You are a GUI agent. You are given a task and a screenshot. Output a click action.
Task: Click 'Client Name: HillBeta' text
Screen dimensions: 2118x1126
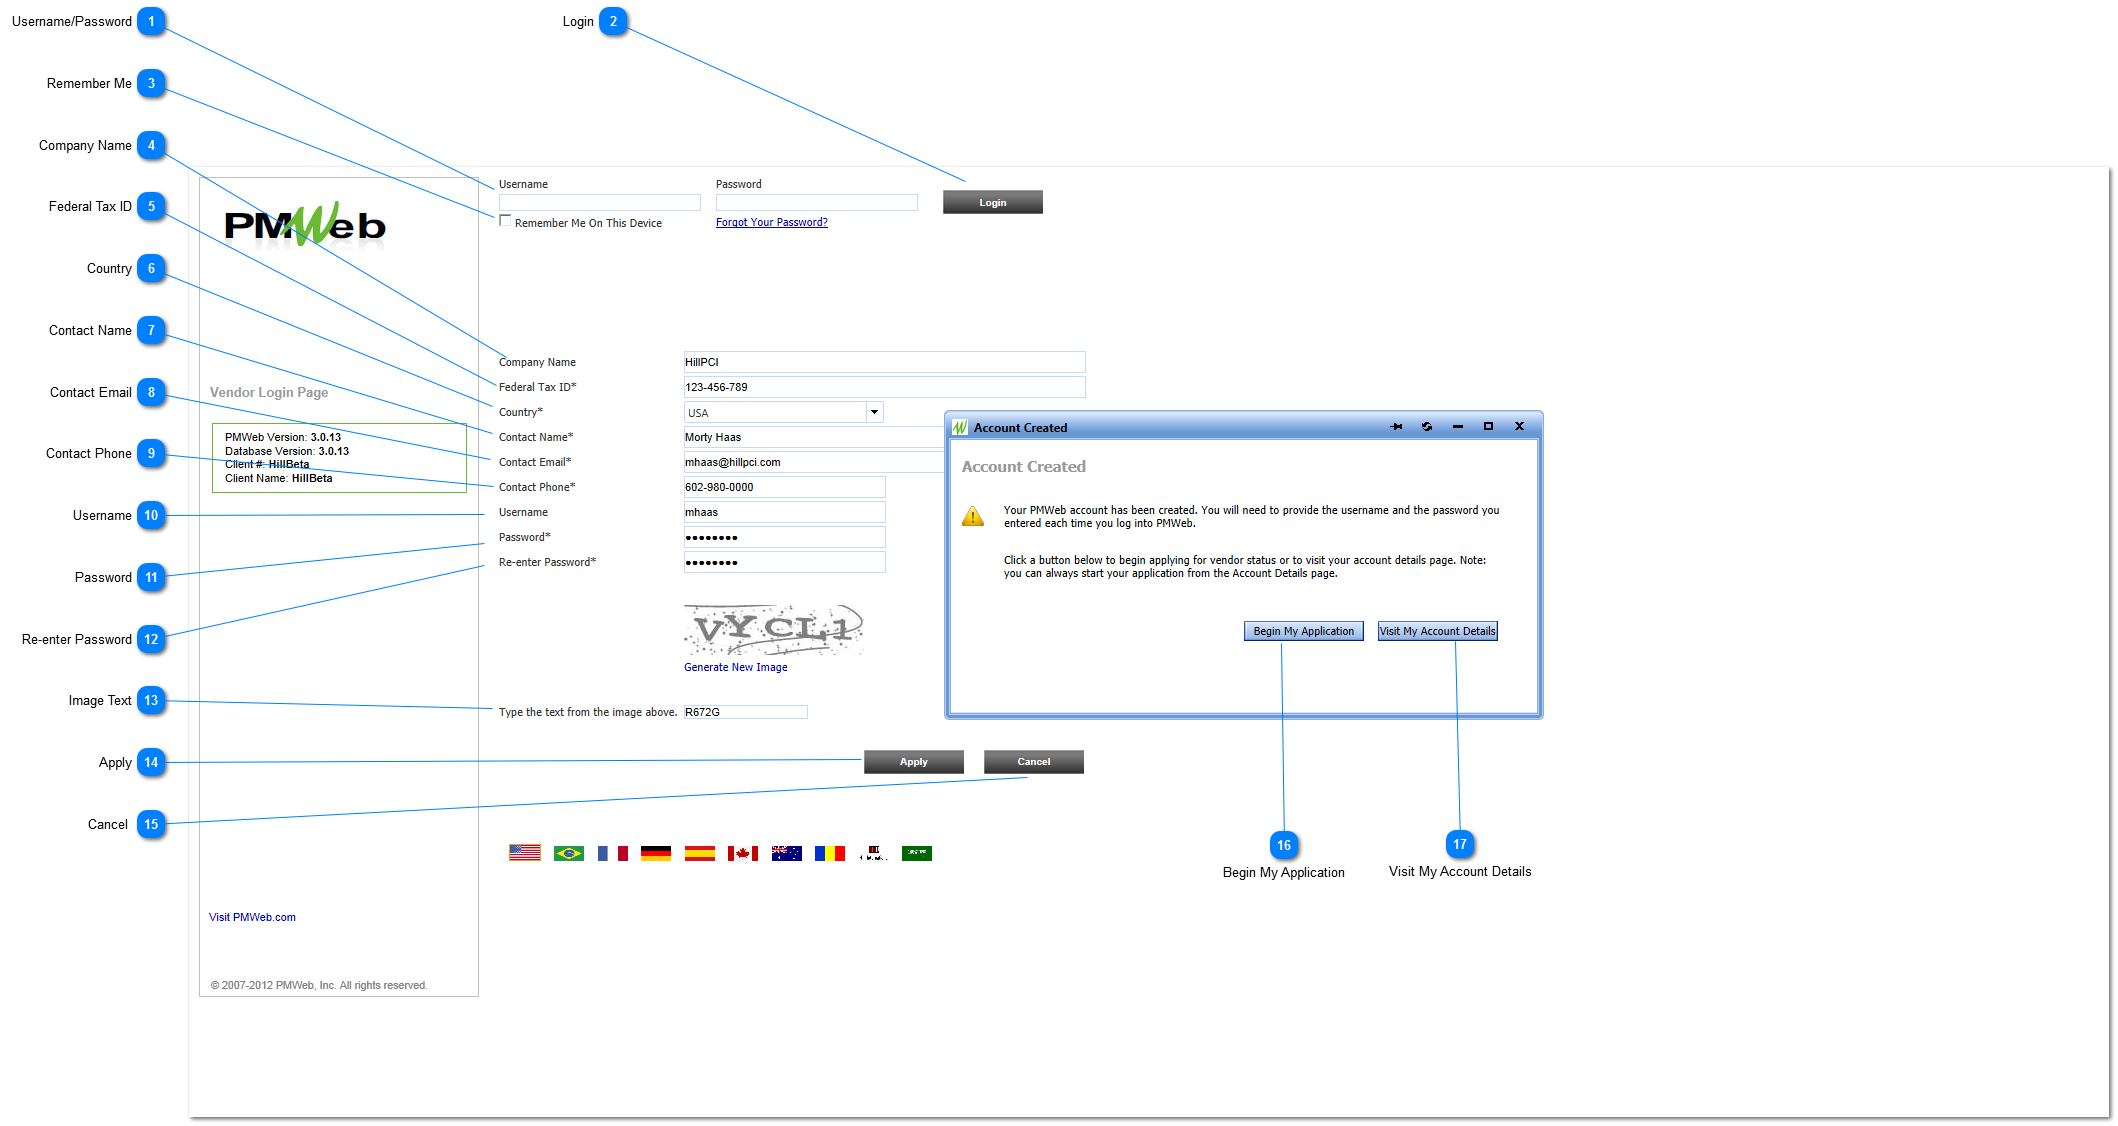279,478
